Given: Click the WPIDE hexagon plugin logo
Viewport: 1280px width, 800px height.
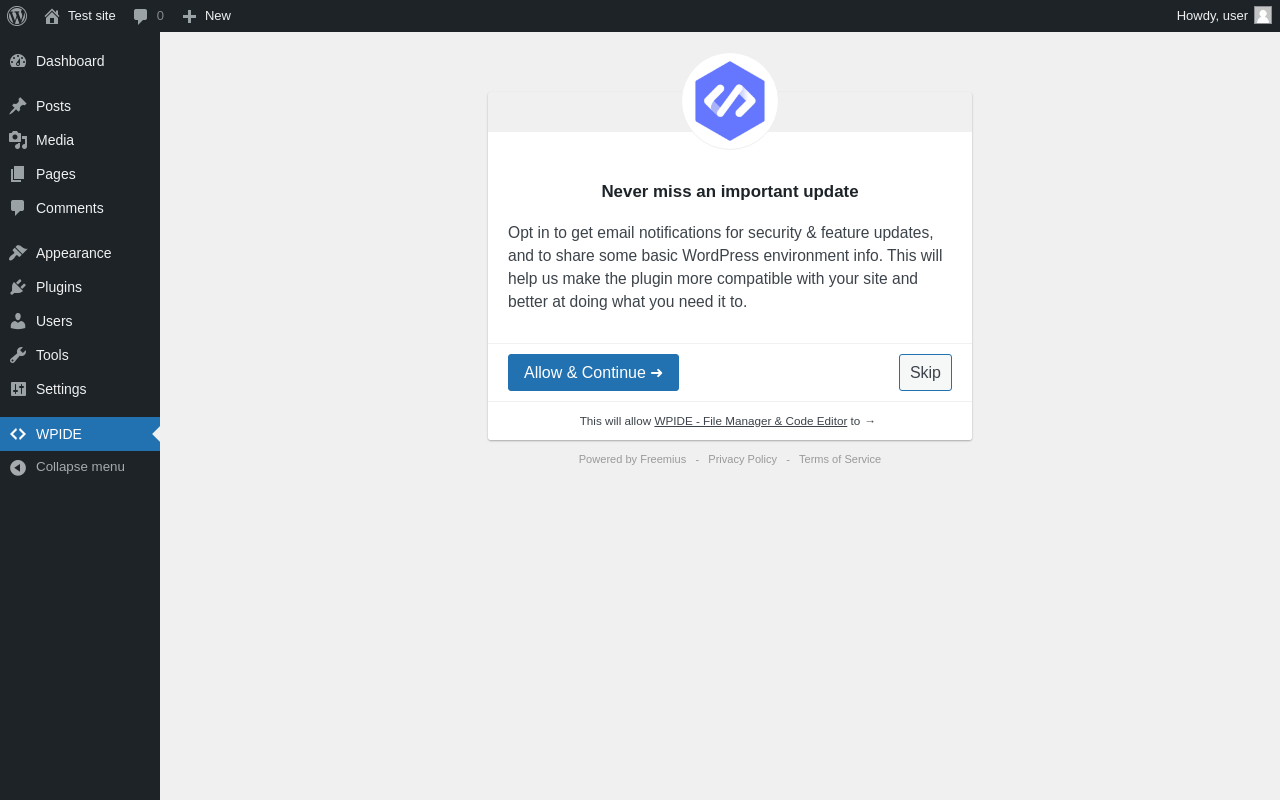Looking at the screenshot, I should [x=730, y=101].
